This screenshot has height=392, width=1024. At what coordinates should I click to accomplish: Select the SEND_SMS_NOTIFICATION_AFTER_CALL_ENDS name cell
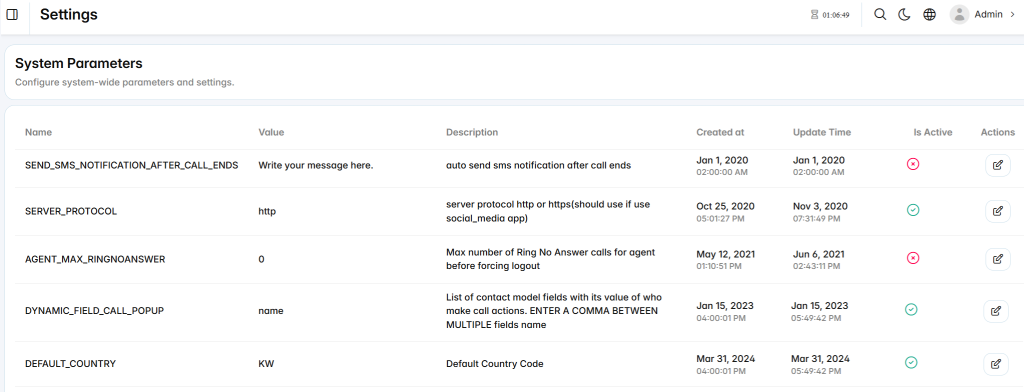(131, 165)
